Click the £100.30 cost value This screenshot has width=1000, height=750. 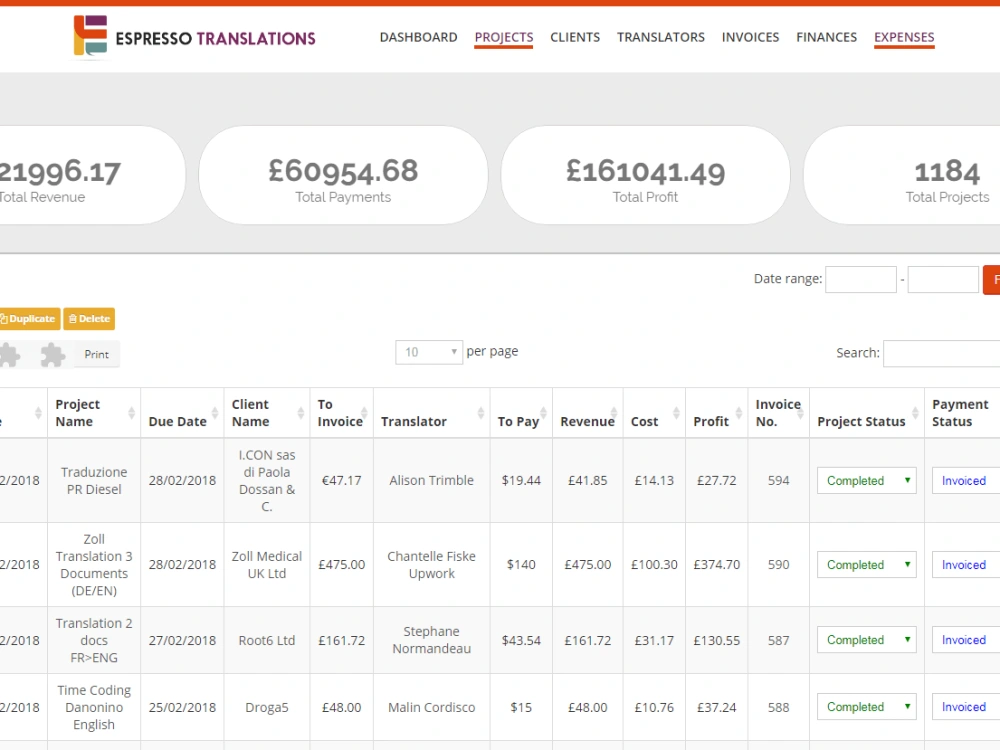point(654,565)
